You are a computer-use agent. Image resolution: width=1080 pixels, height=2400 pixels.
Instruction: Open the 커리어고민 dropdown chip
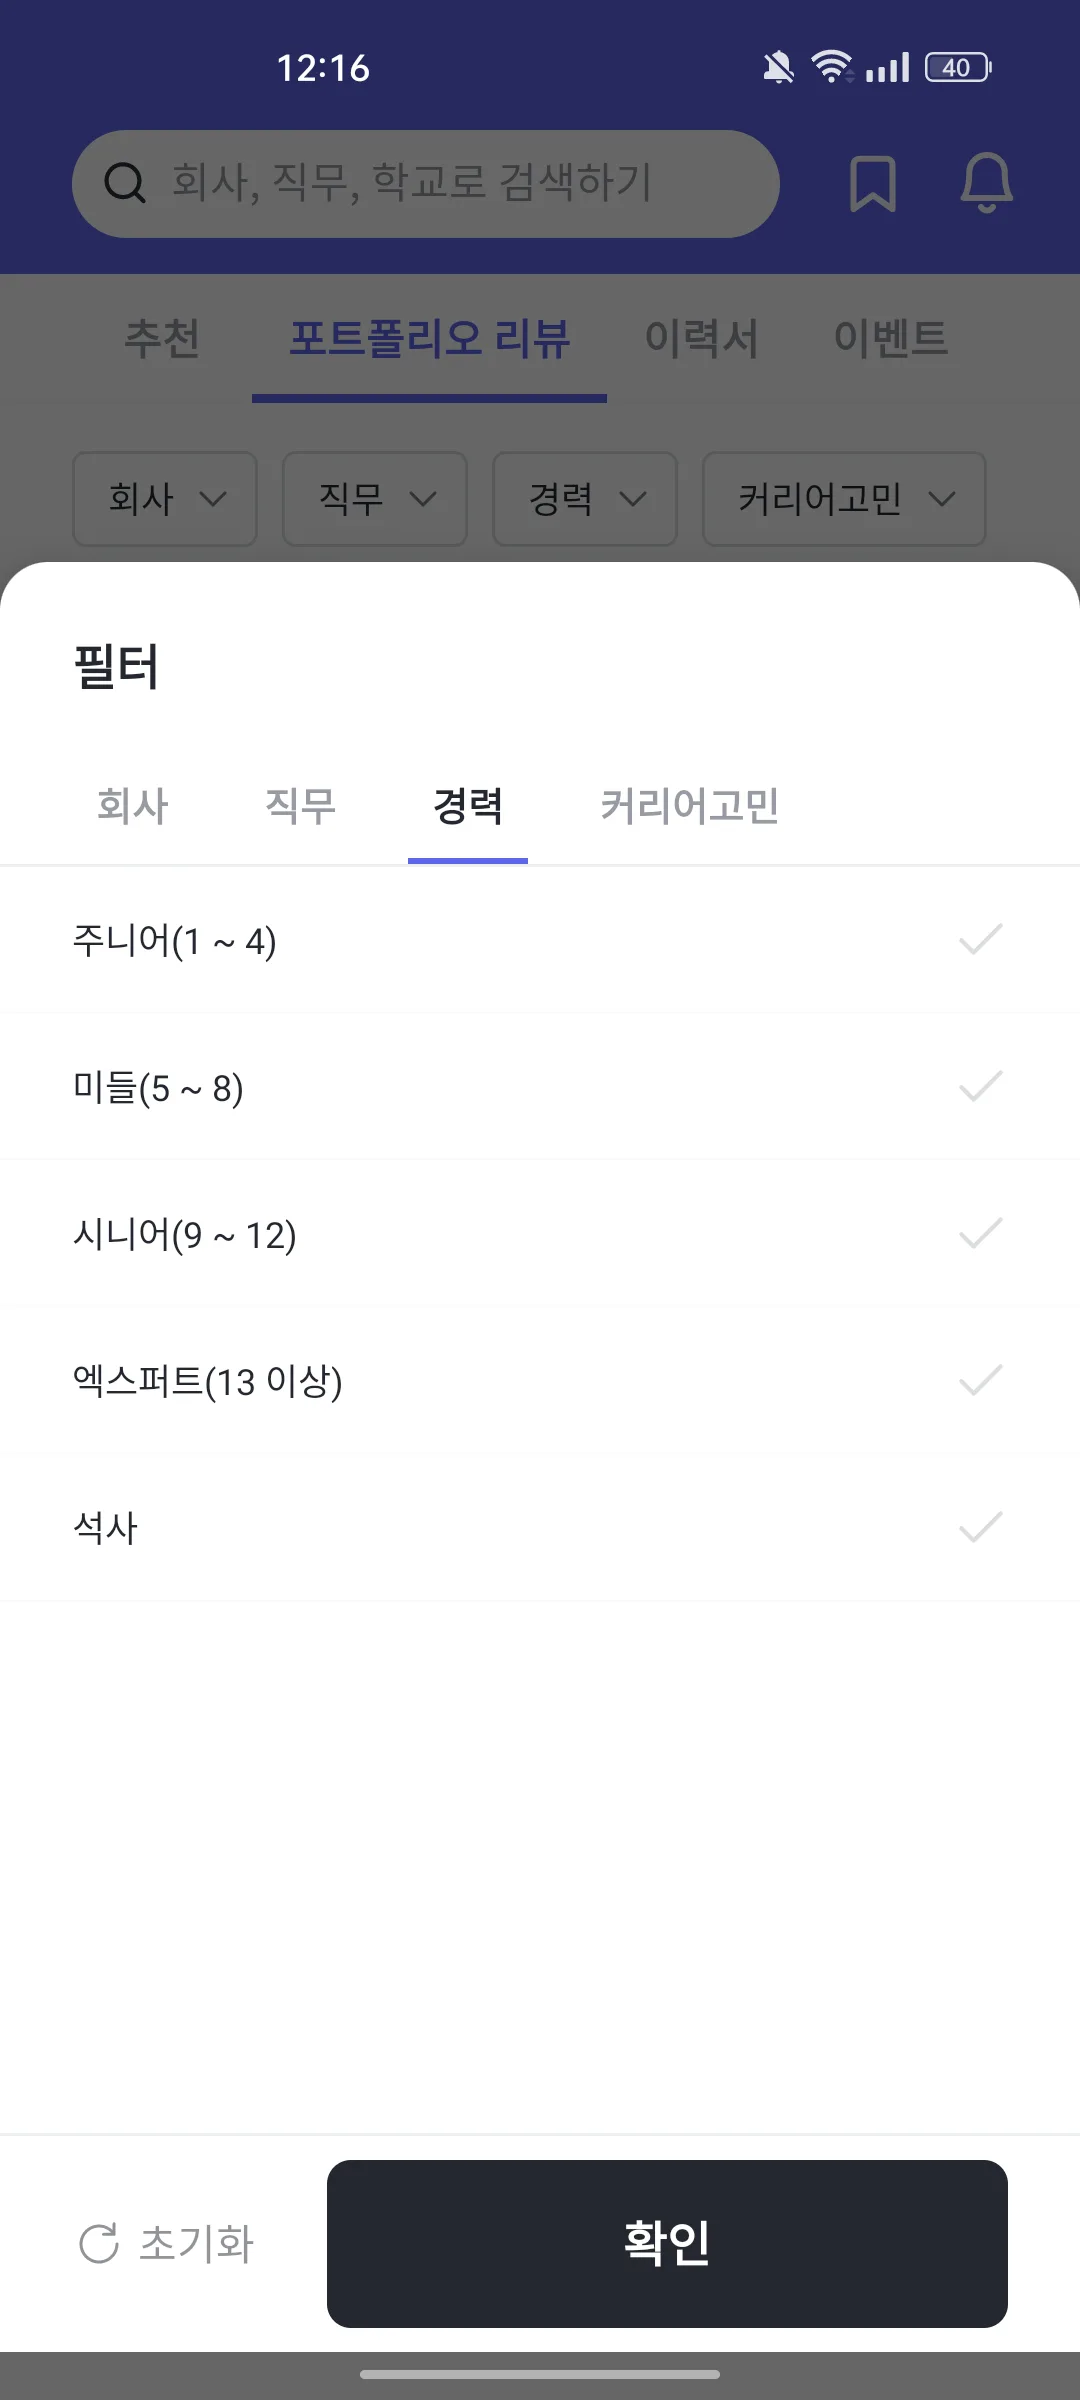[x=844, y=498]
